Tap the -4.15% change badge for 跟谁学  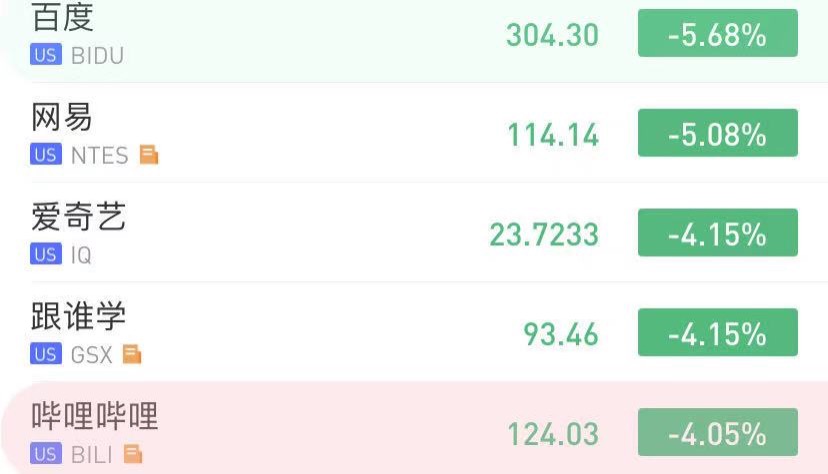point(717,333)
